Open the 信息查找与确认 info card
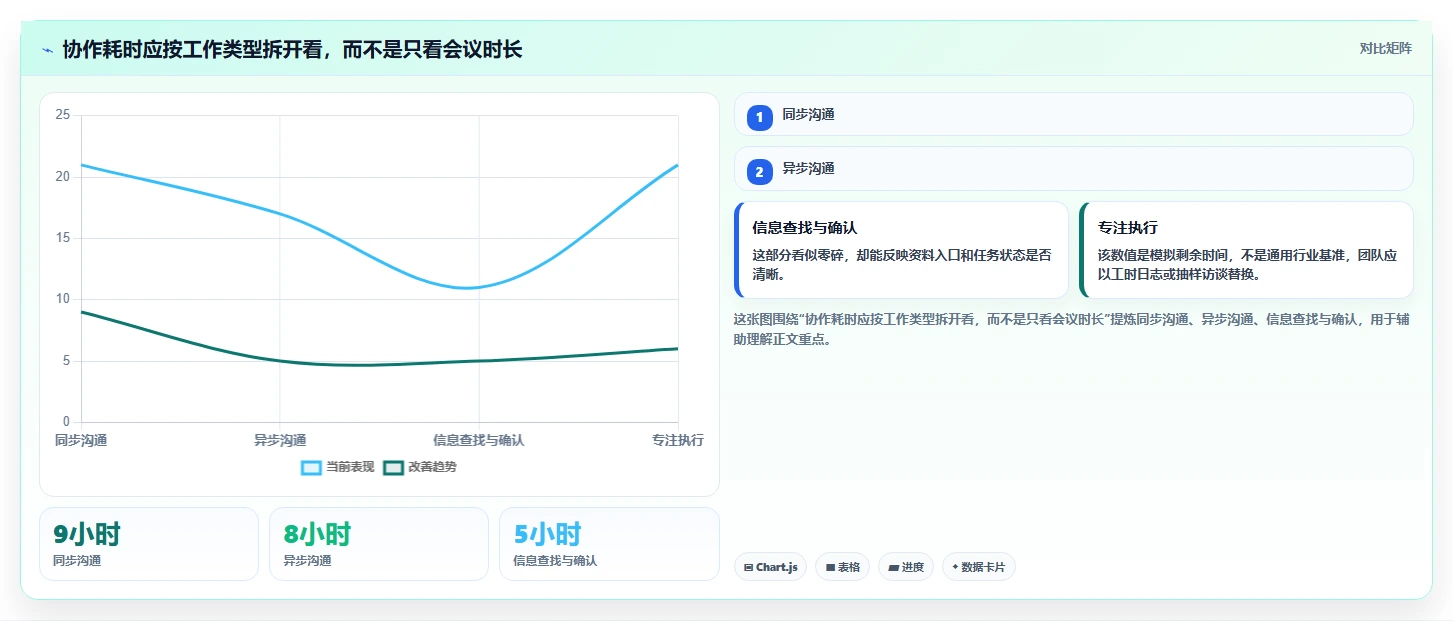 coord(901,250)
